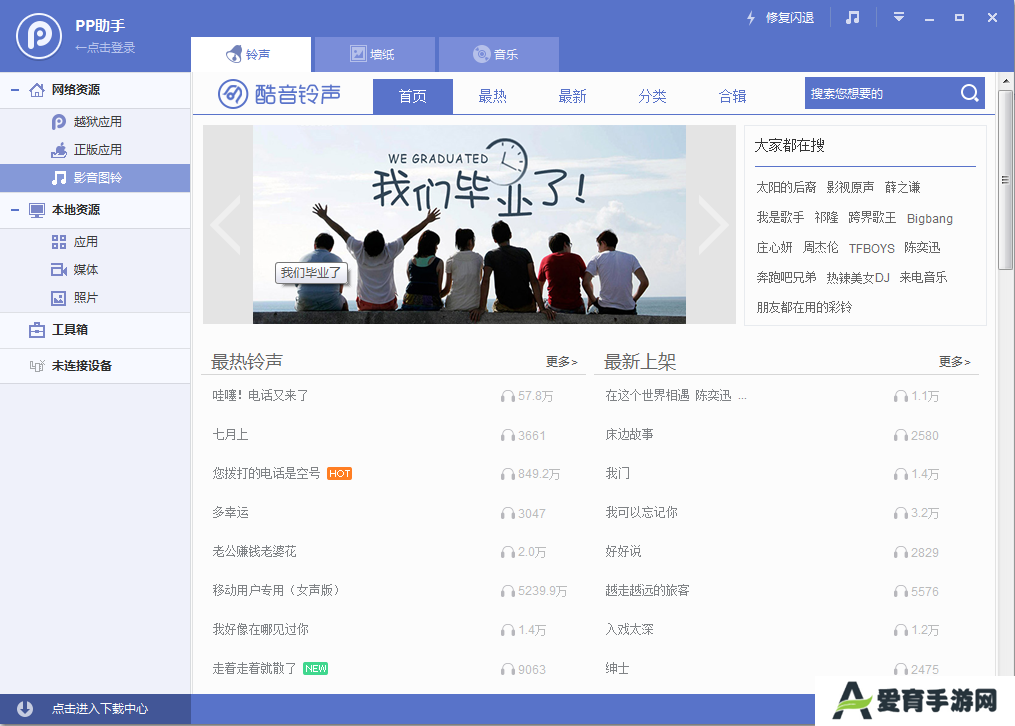
Task: Show previous banner with left arrow
Action: pyautogui.click(x=226, y=225)
